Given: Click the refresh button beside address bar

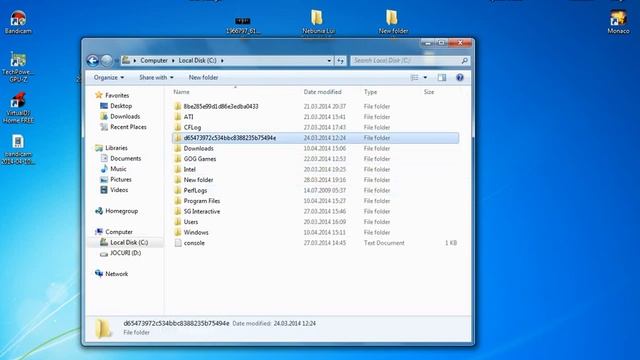Looking at the screenshot, I should [340, 61].
